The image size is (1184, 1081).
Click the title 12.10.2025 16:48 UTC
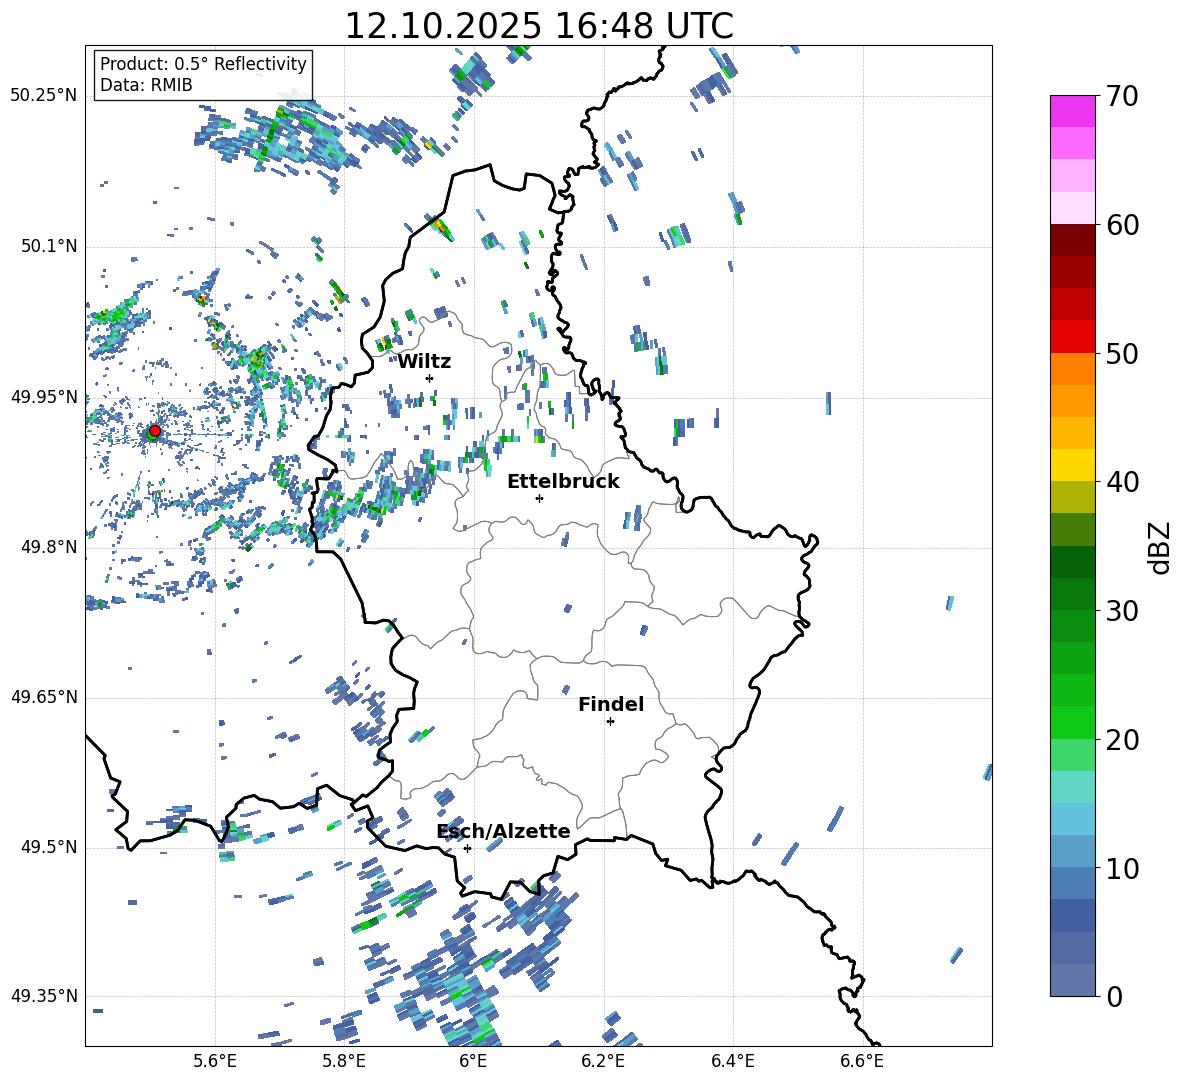point(539,26)
